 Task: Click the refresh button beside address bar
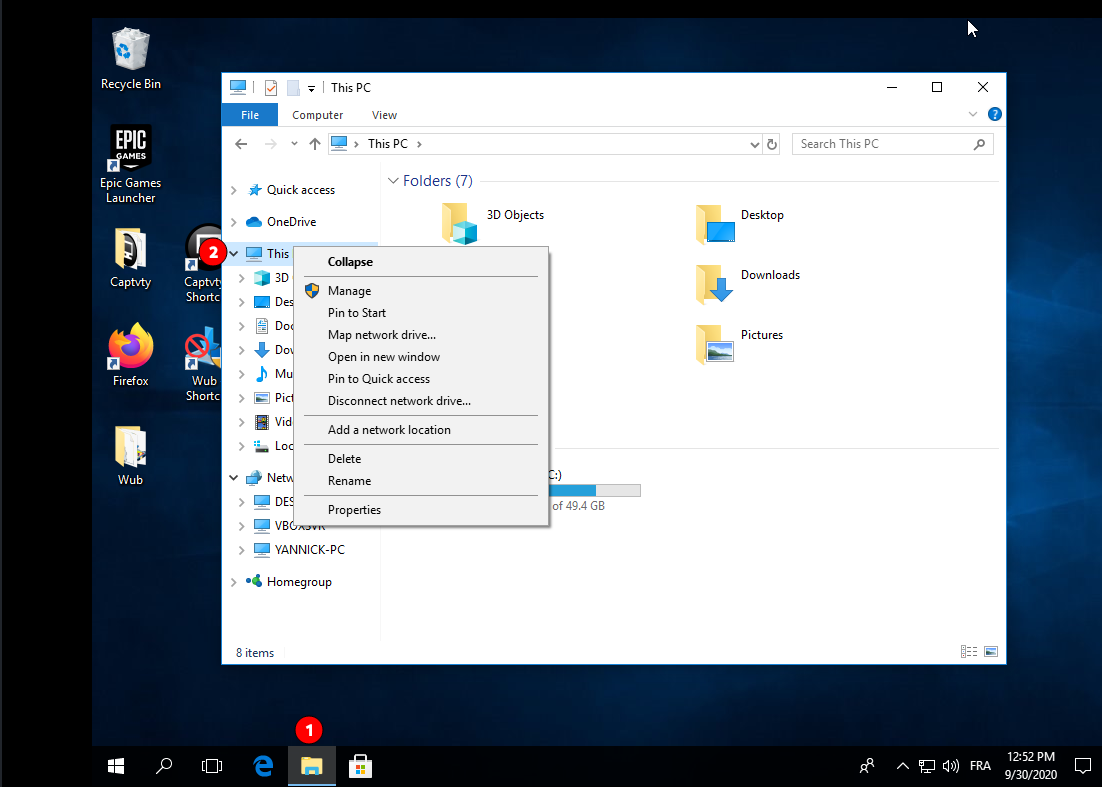tap(772, 144)
